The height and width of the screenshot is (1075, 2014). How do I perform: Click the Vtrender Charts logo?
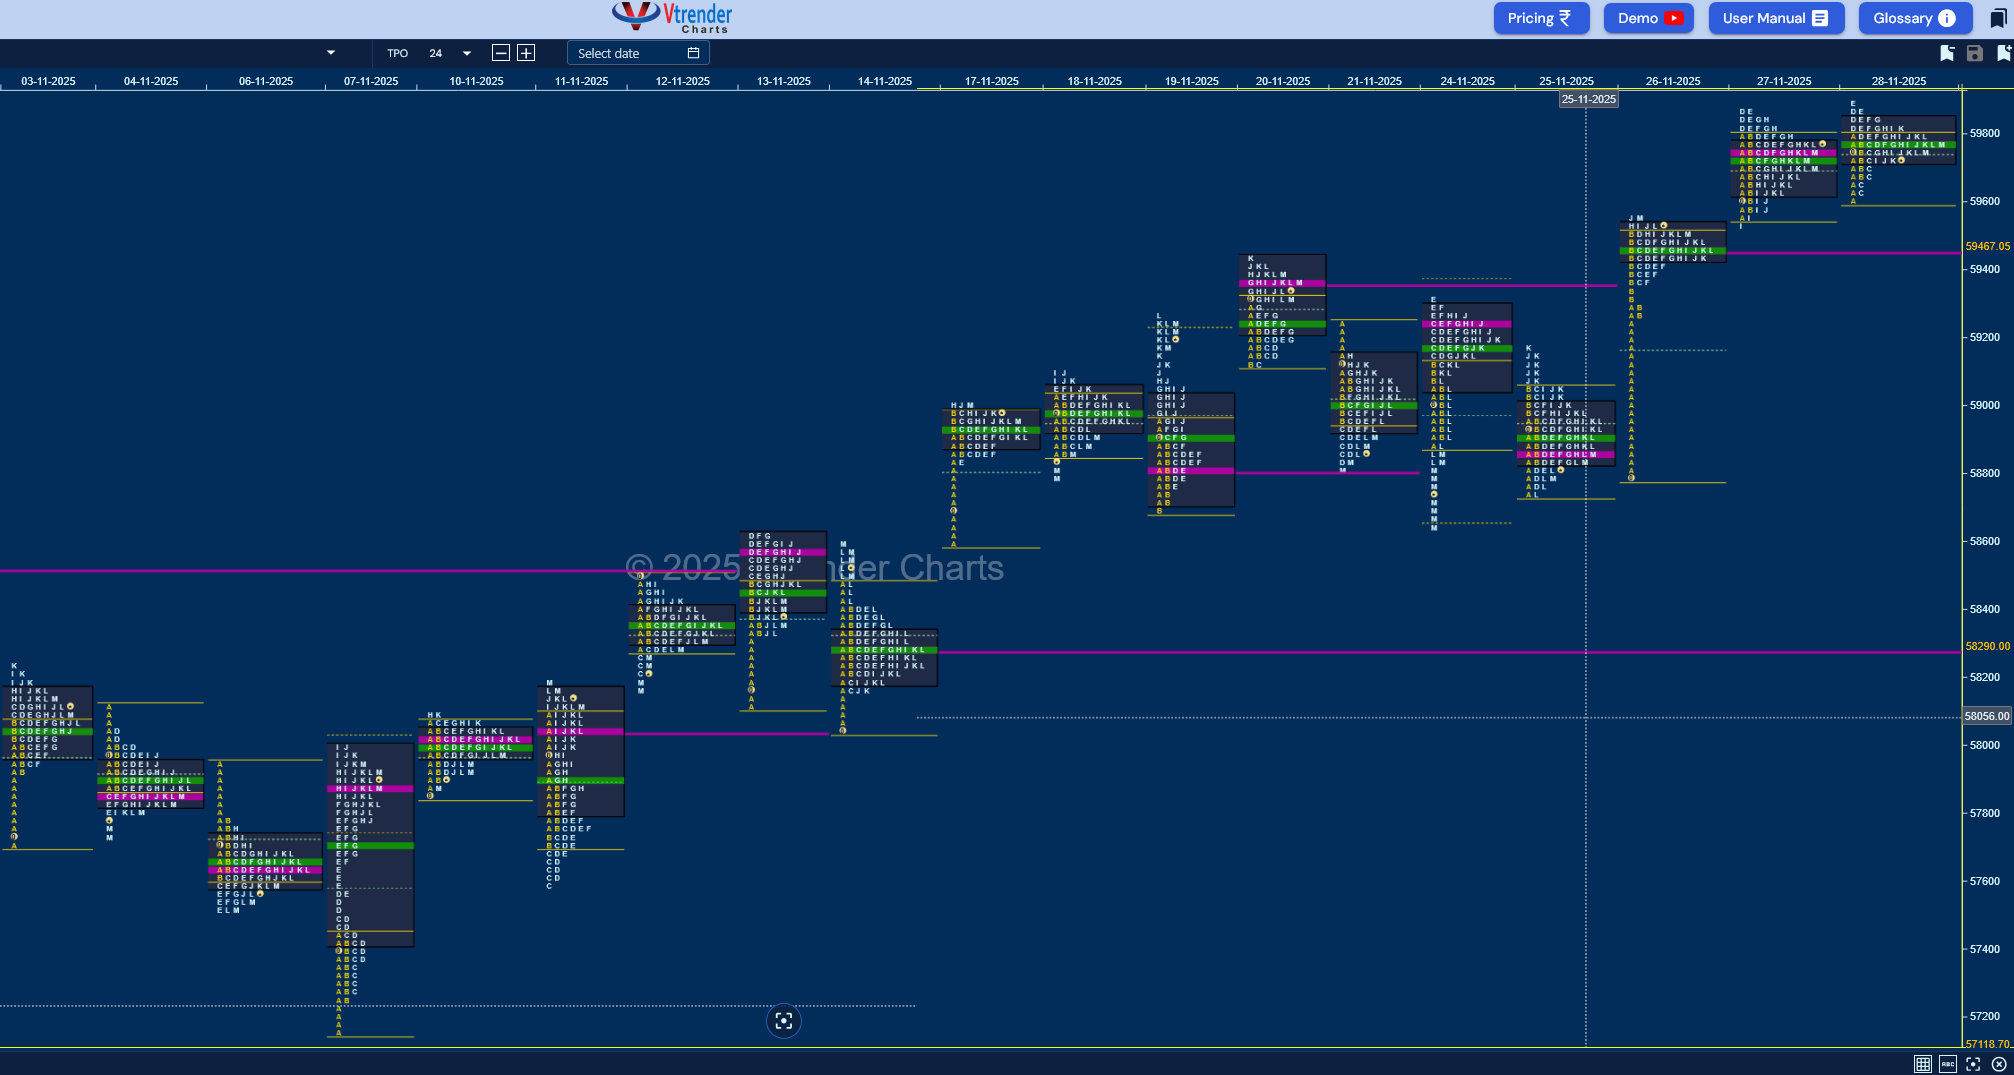(672, 18)
